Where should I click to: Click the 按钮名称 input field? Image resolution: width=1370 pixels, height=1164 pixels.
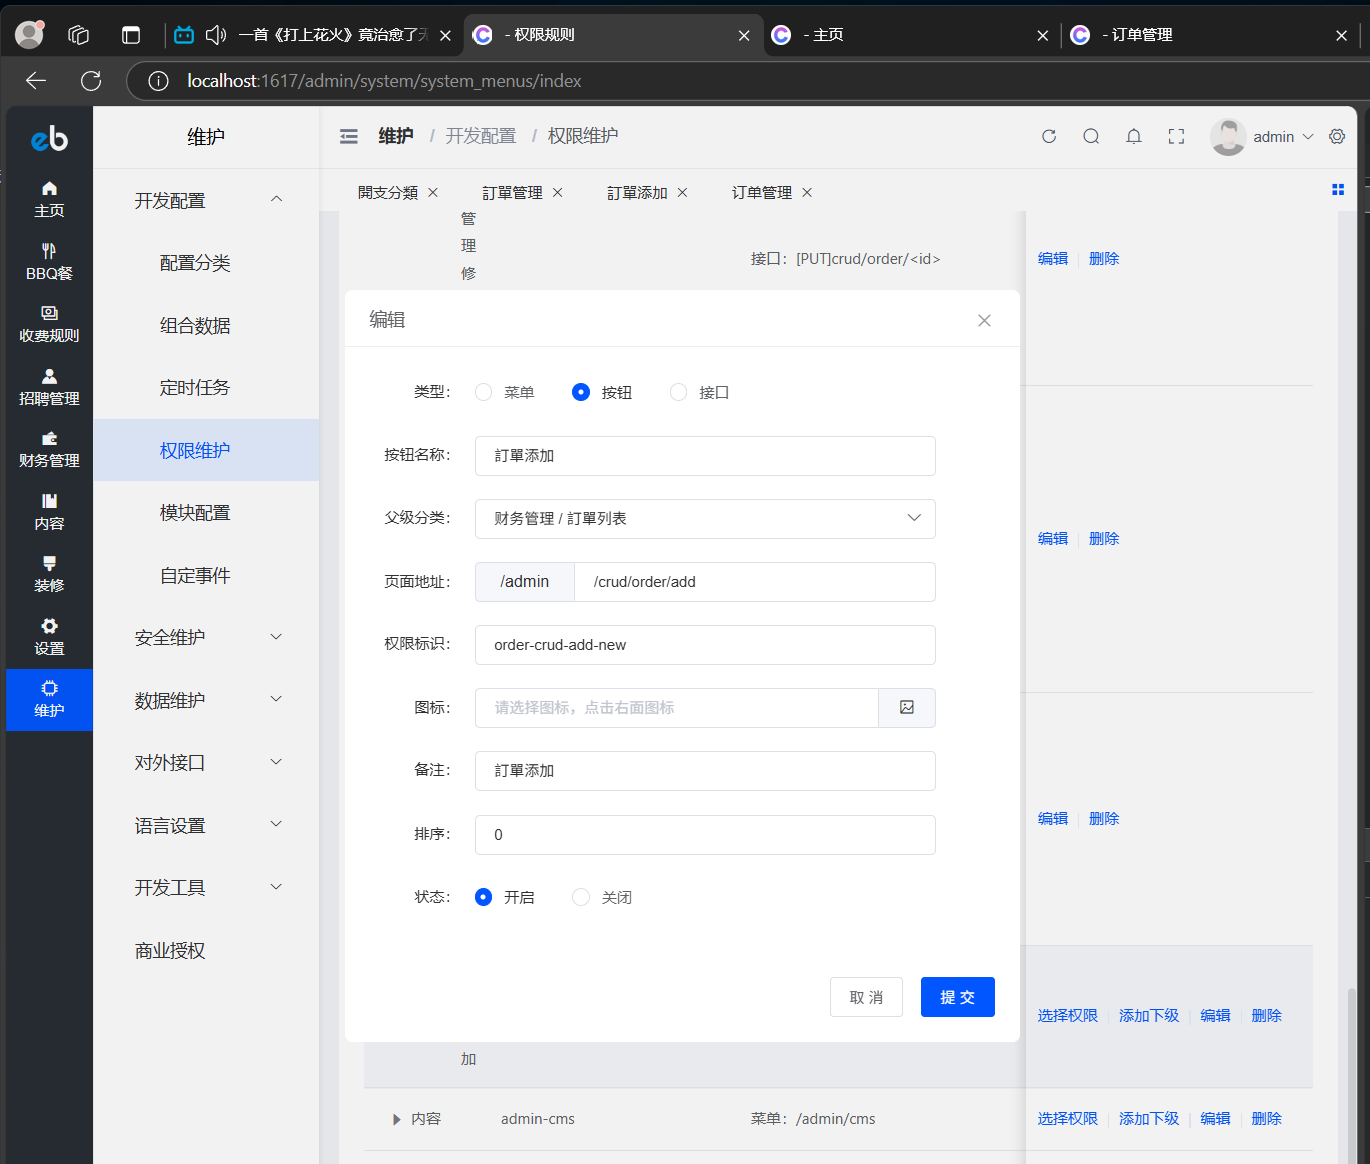pyautogui.click(x=705, y=455)
